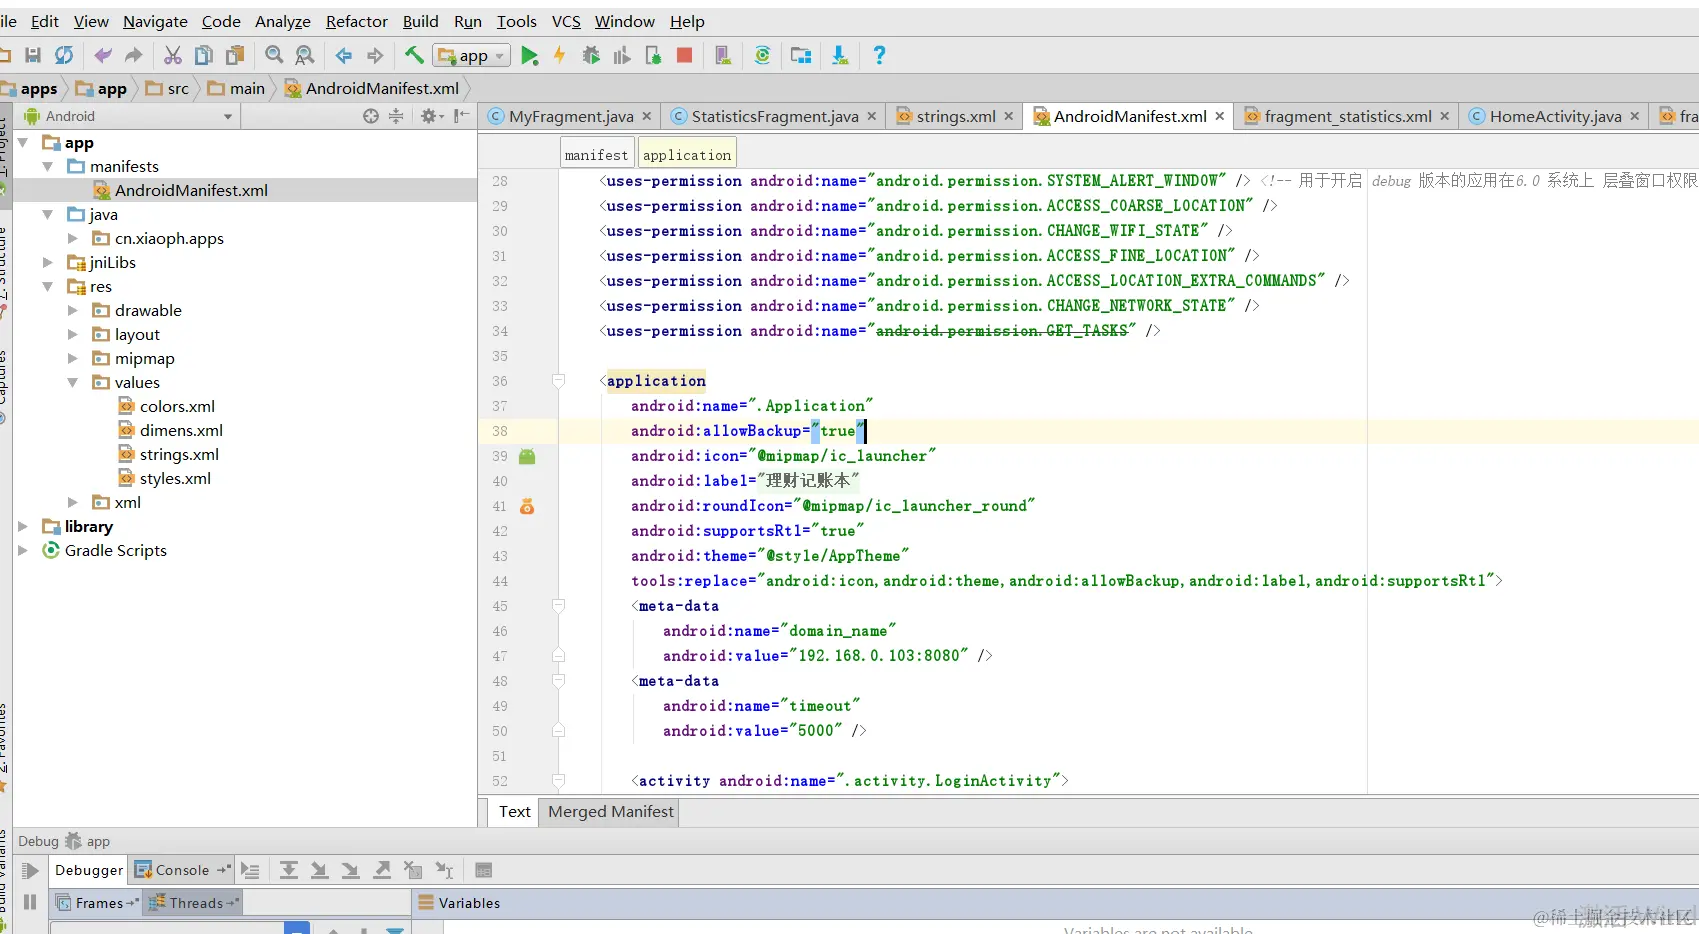Click Apply Changes lightning bolt icon

point(560,56)
